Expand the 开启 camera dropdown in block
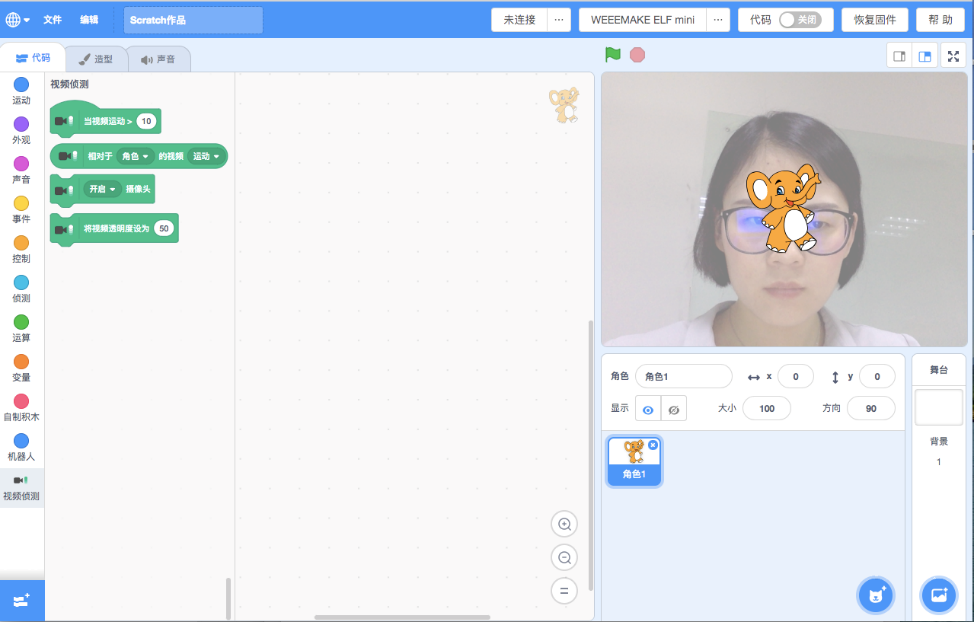974x622 pixels. pos(104,189)
